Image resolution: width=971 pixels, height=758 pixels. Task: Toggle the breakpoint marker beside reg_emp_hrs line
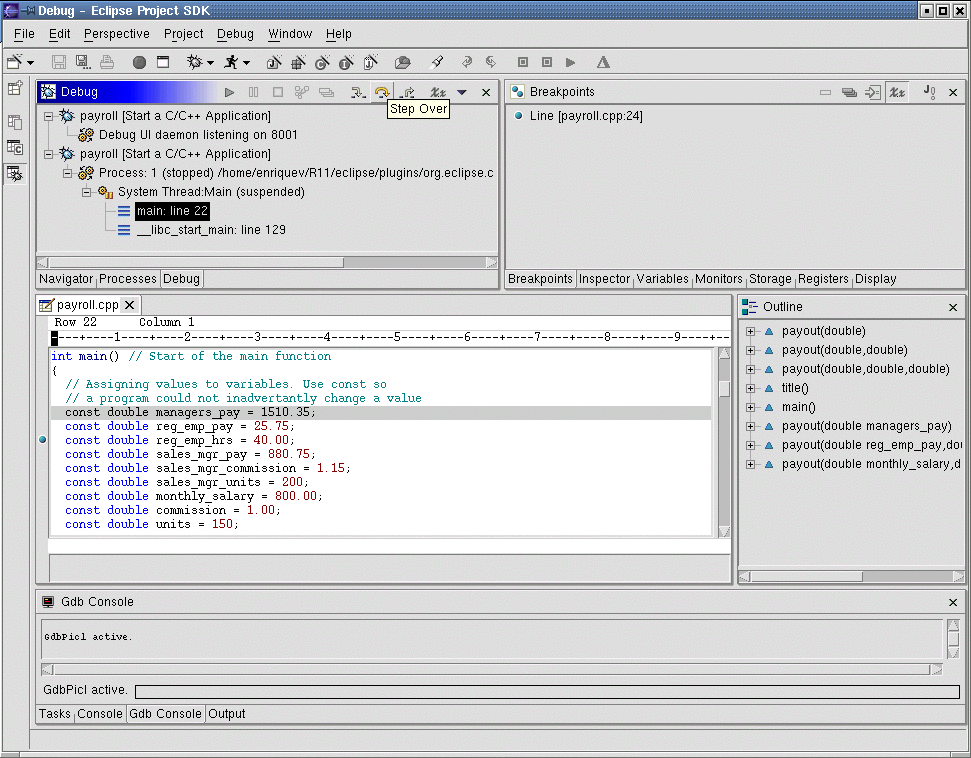click(x=42, y=440)
